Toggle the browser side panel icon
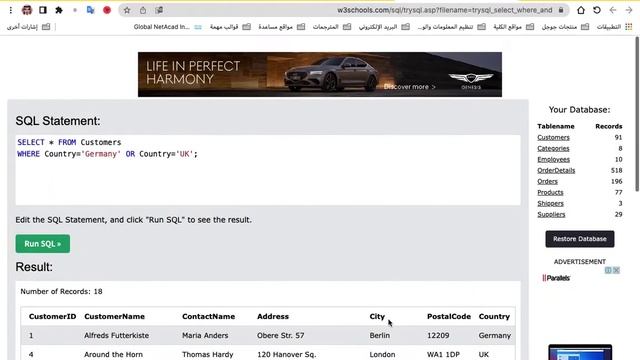This screenshot has height=360, width=640. (x=43, y=10)
